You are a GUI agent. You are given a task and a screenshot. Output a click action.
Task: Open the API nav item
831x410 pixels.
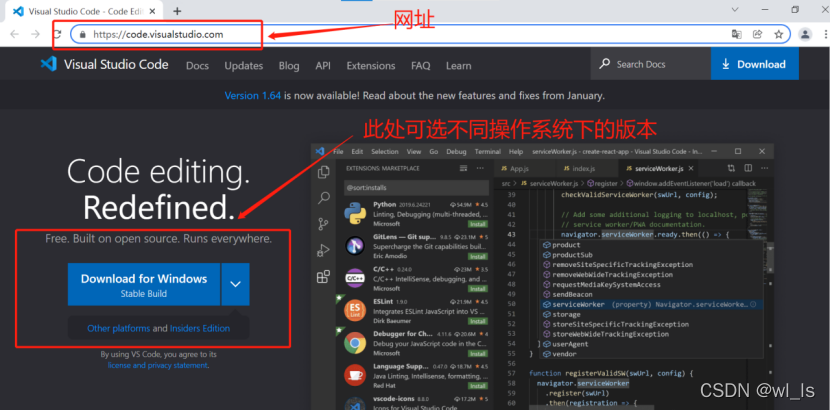click(323, 66)
